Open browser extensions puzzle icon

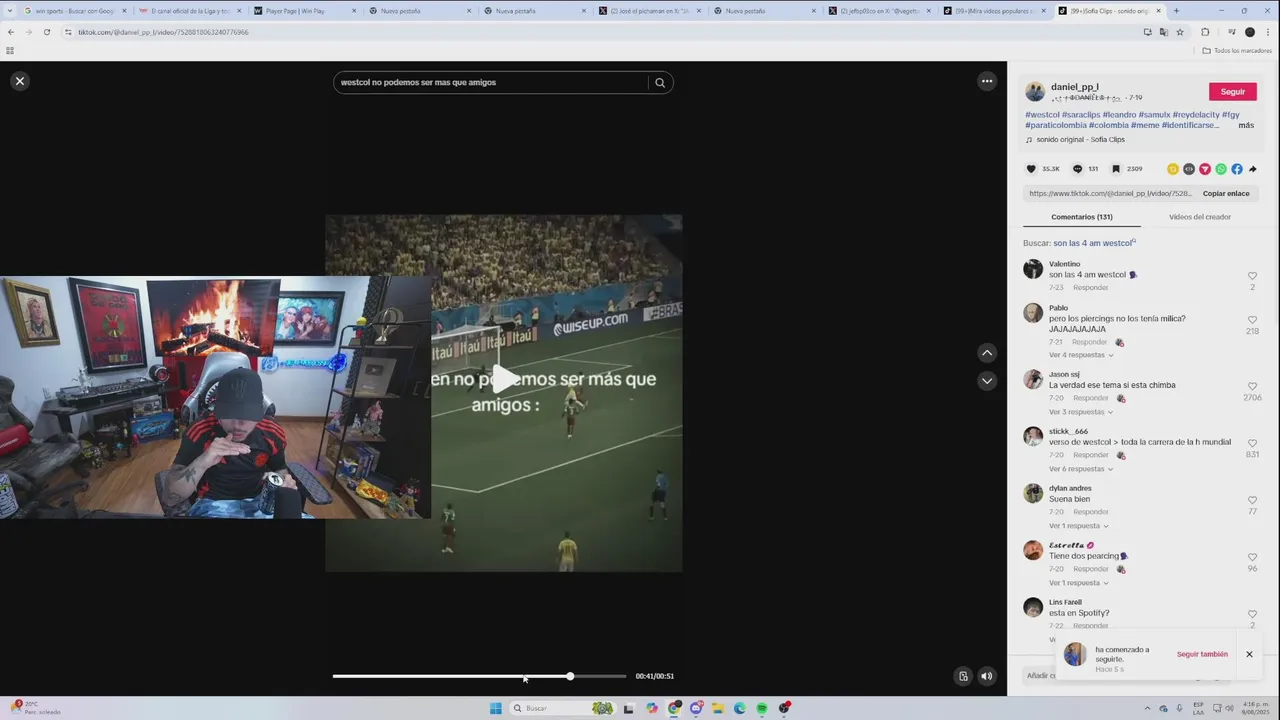click(x=1205, y=32)
